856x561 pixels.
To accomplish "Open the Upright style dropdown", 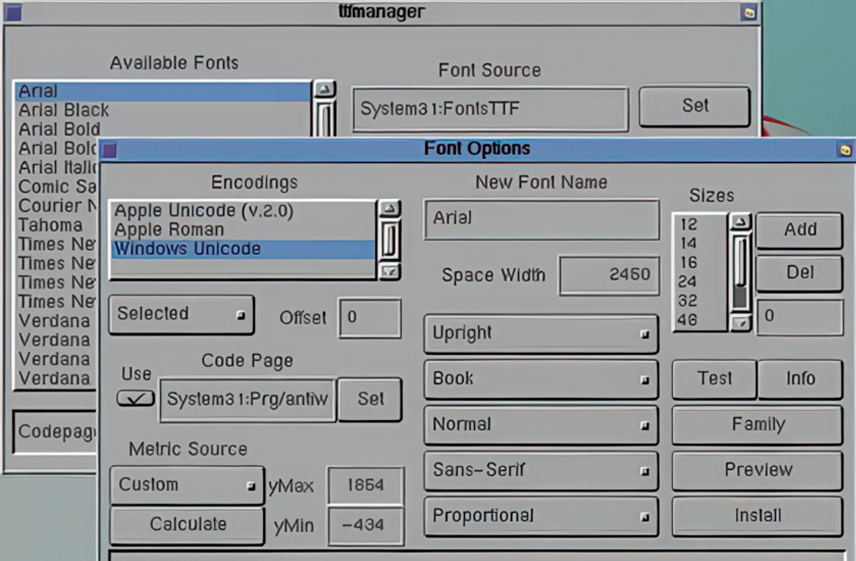I will (x=541, y=334).
